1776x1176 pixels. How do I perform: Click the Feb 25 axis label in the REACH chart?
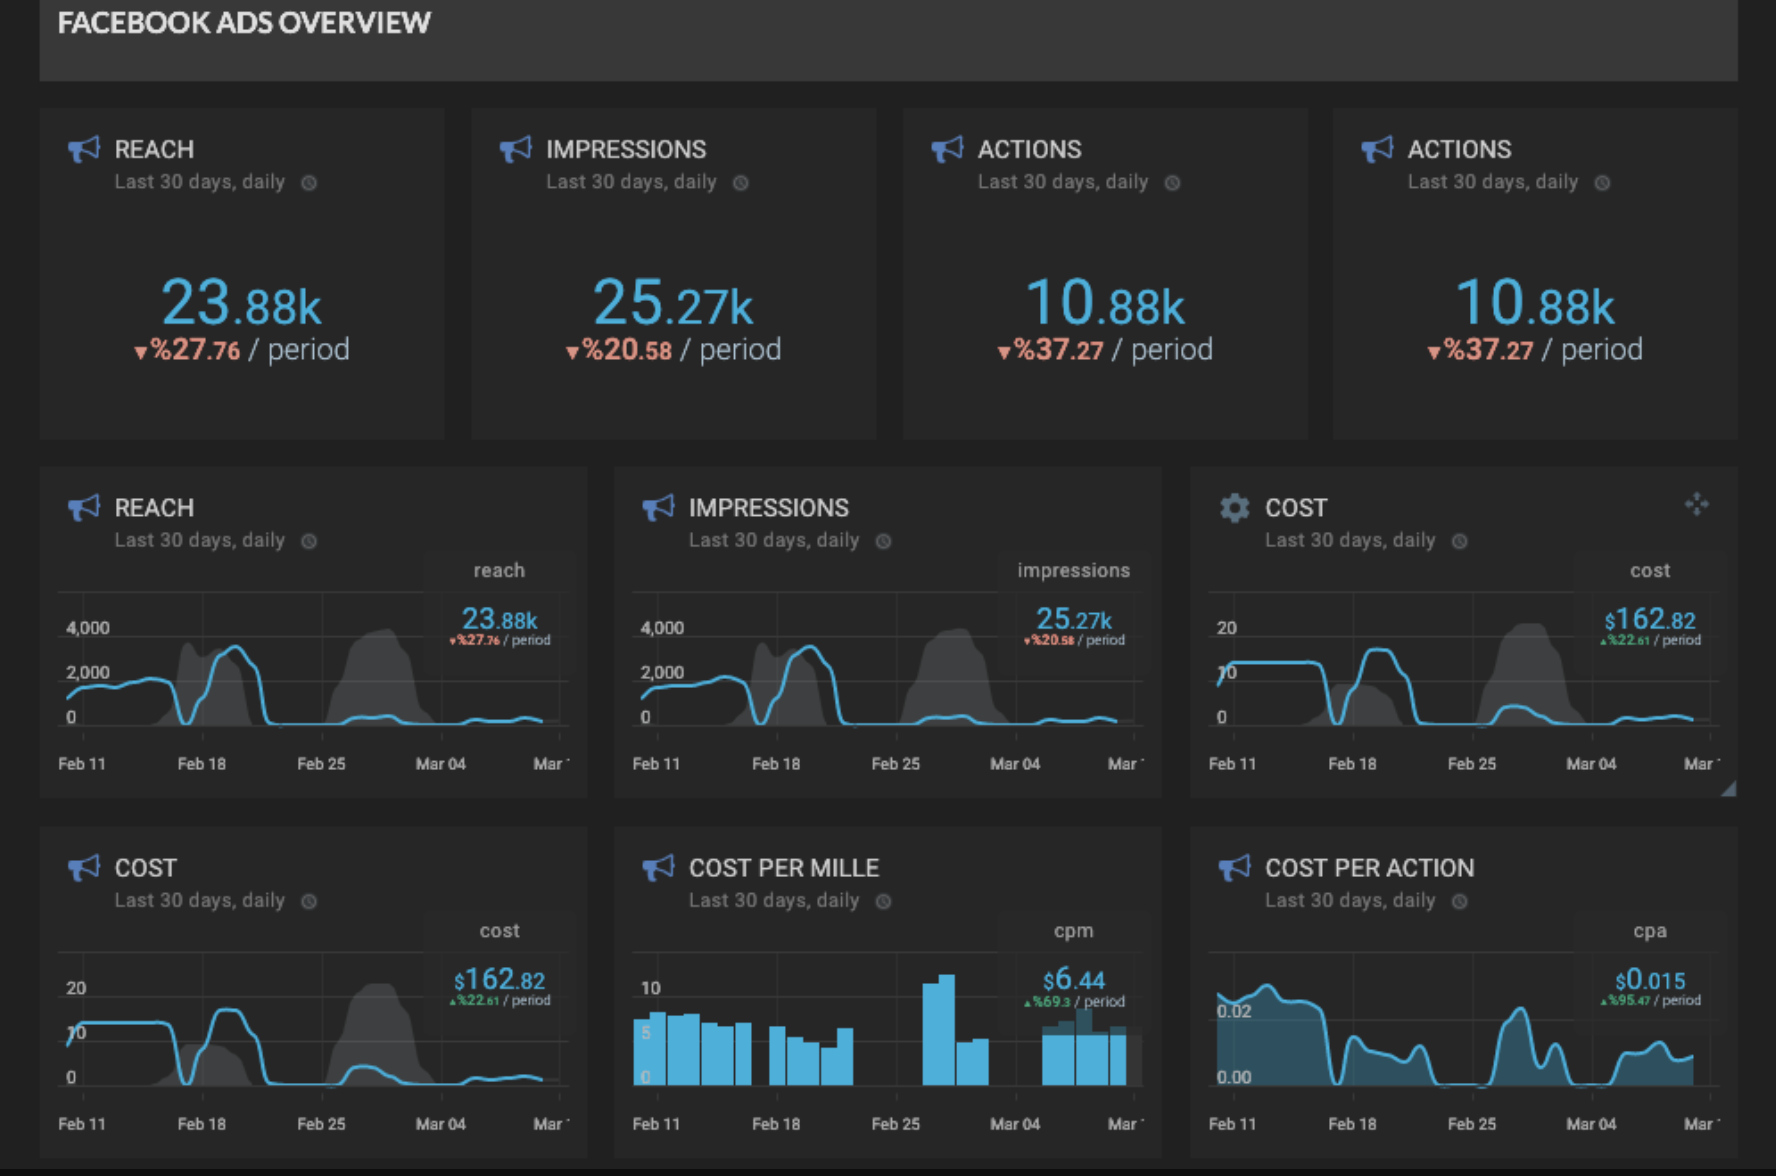click(x=321, y=764)
